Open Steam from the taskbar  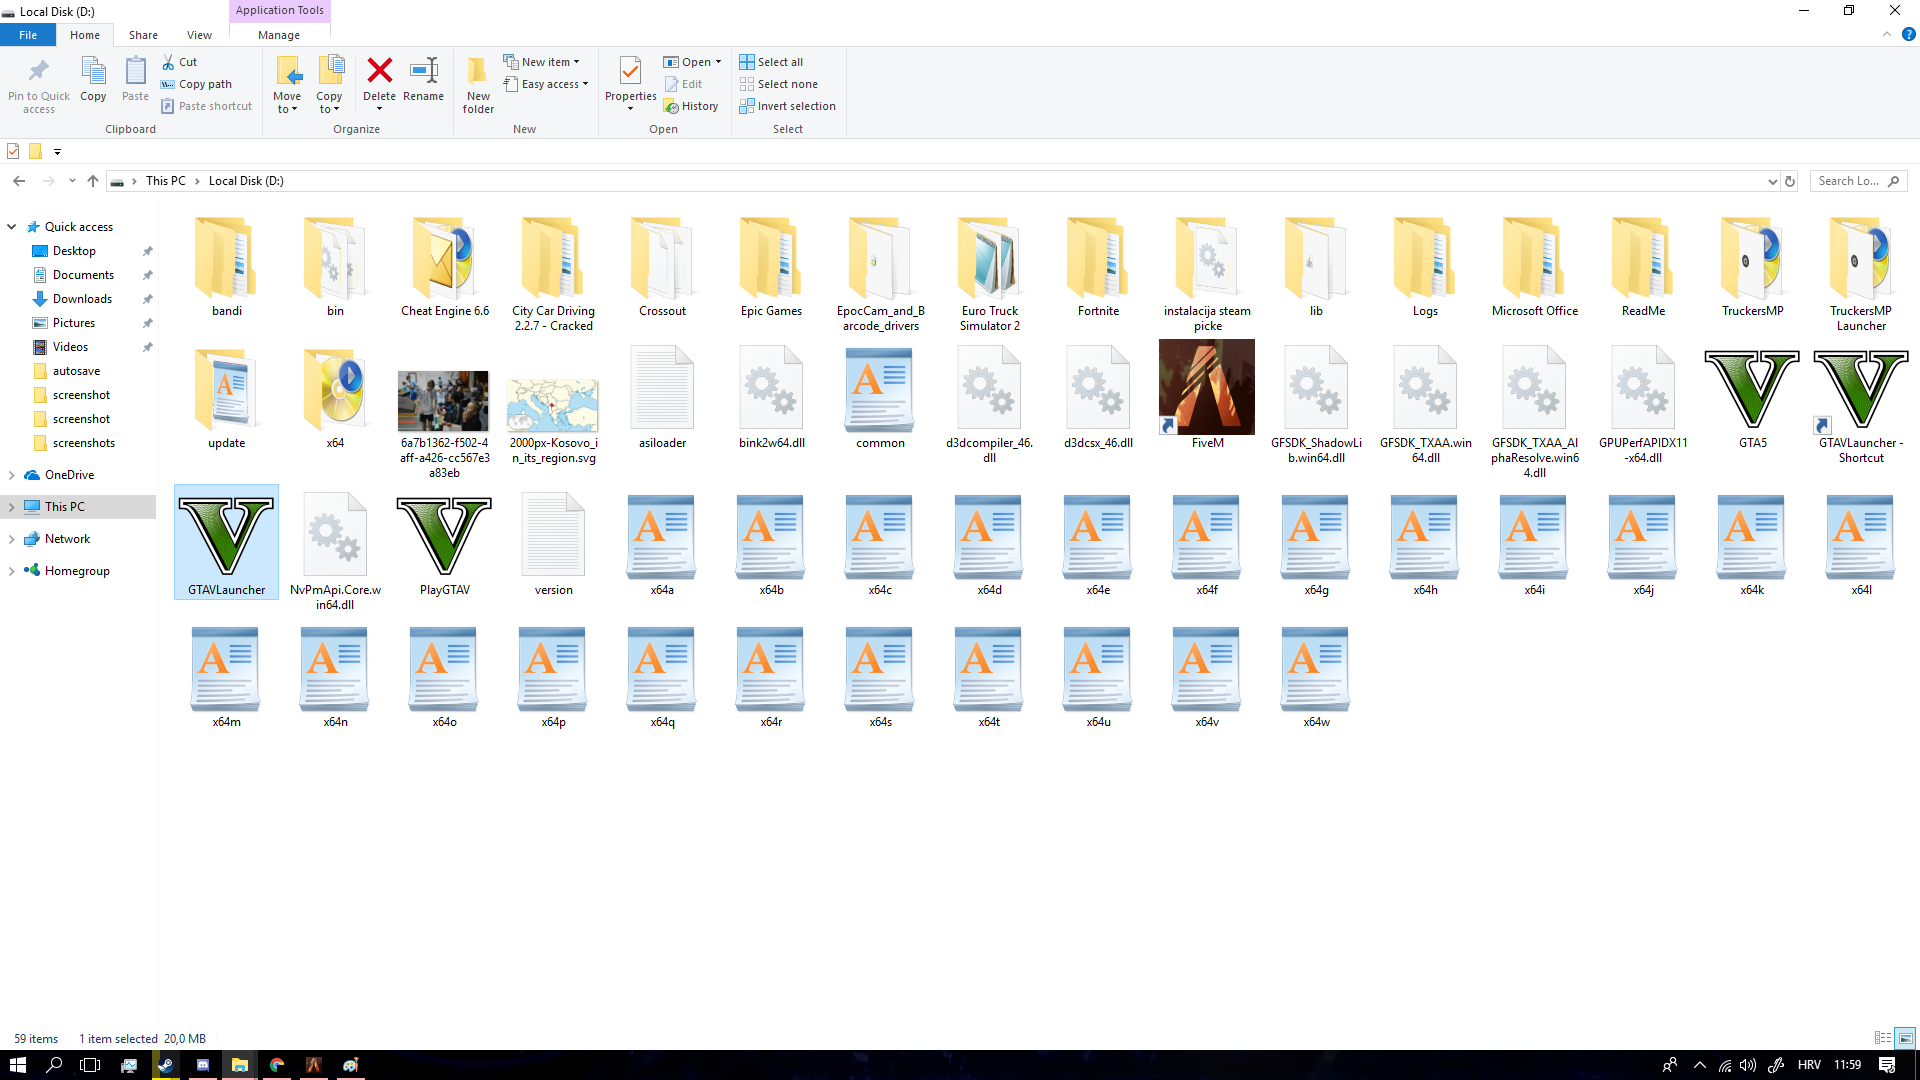coord(166,1065)
